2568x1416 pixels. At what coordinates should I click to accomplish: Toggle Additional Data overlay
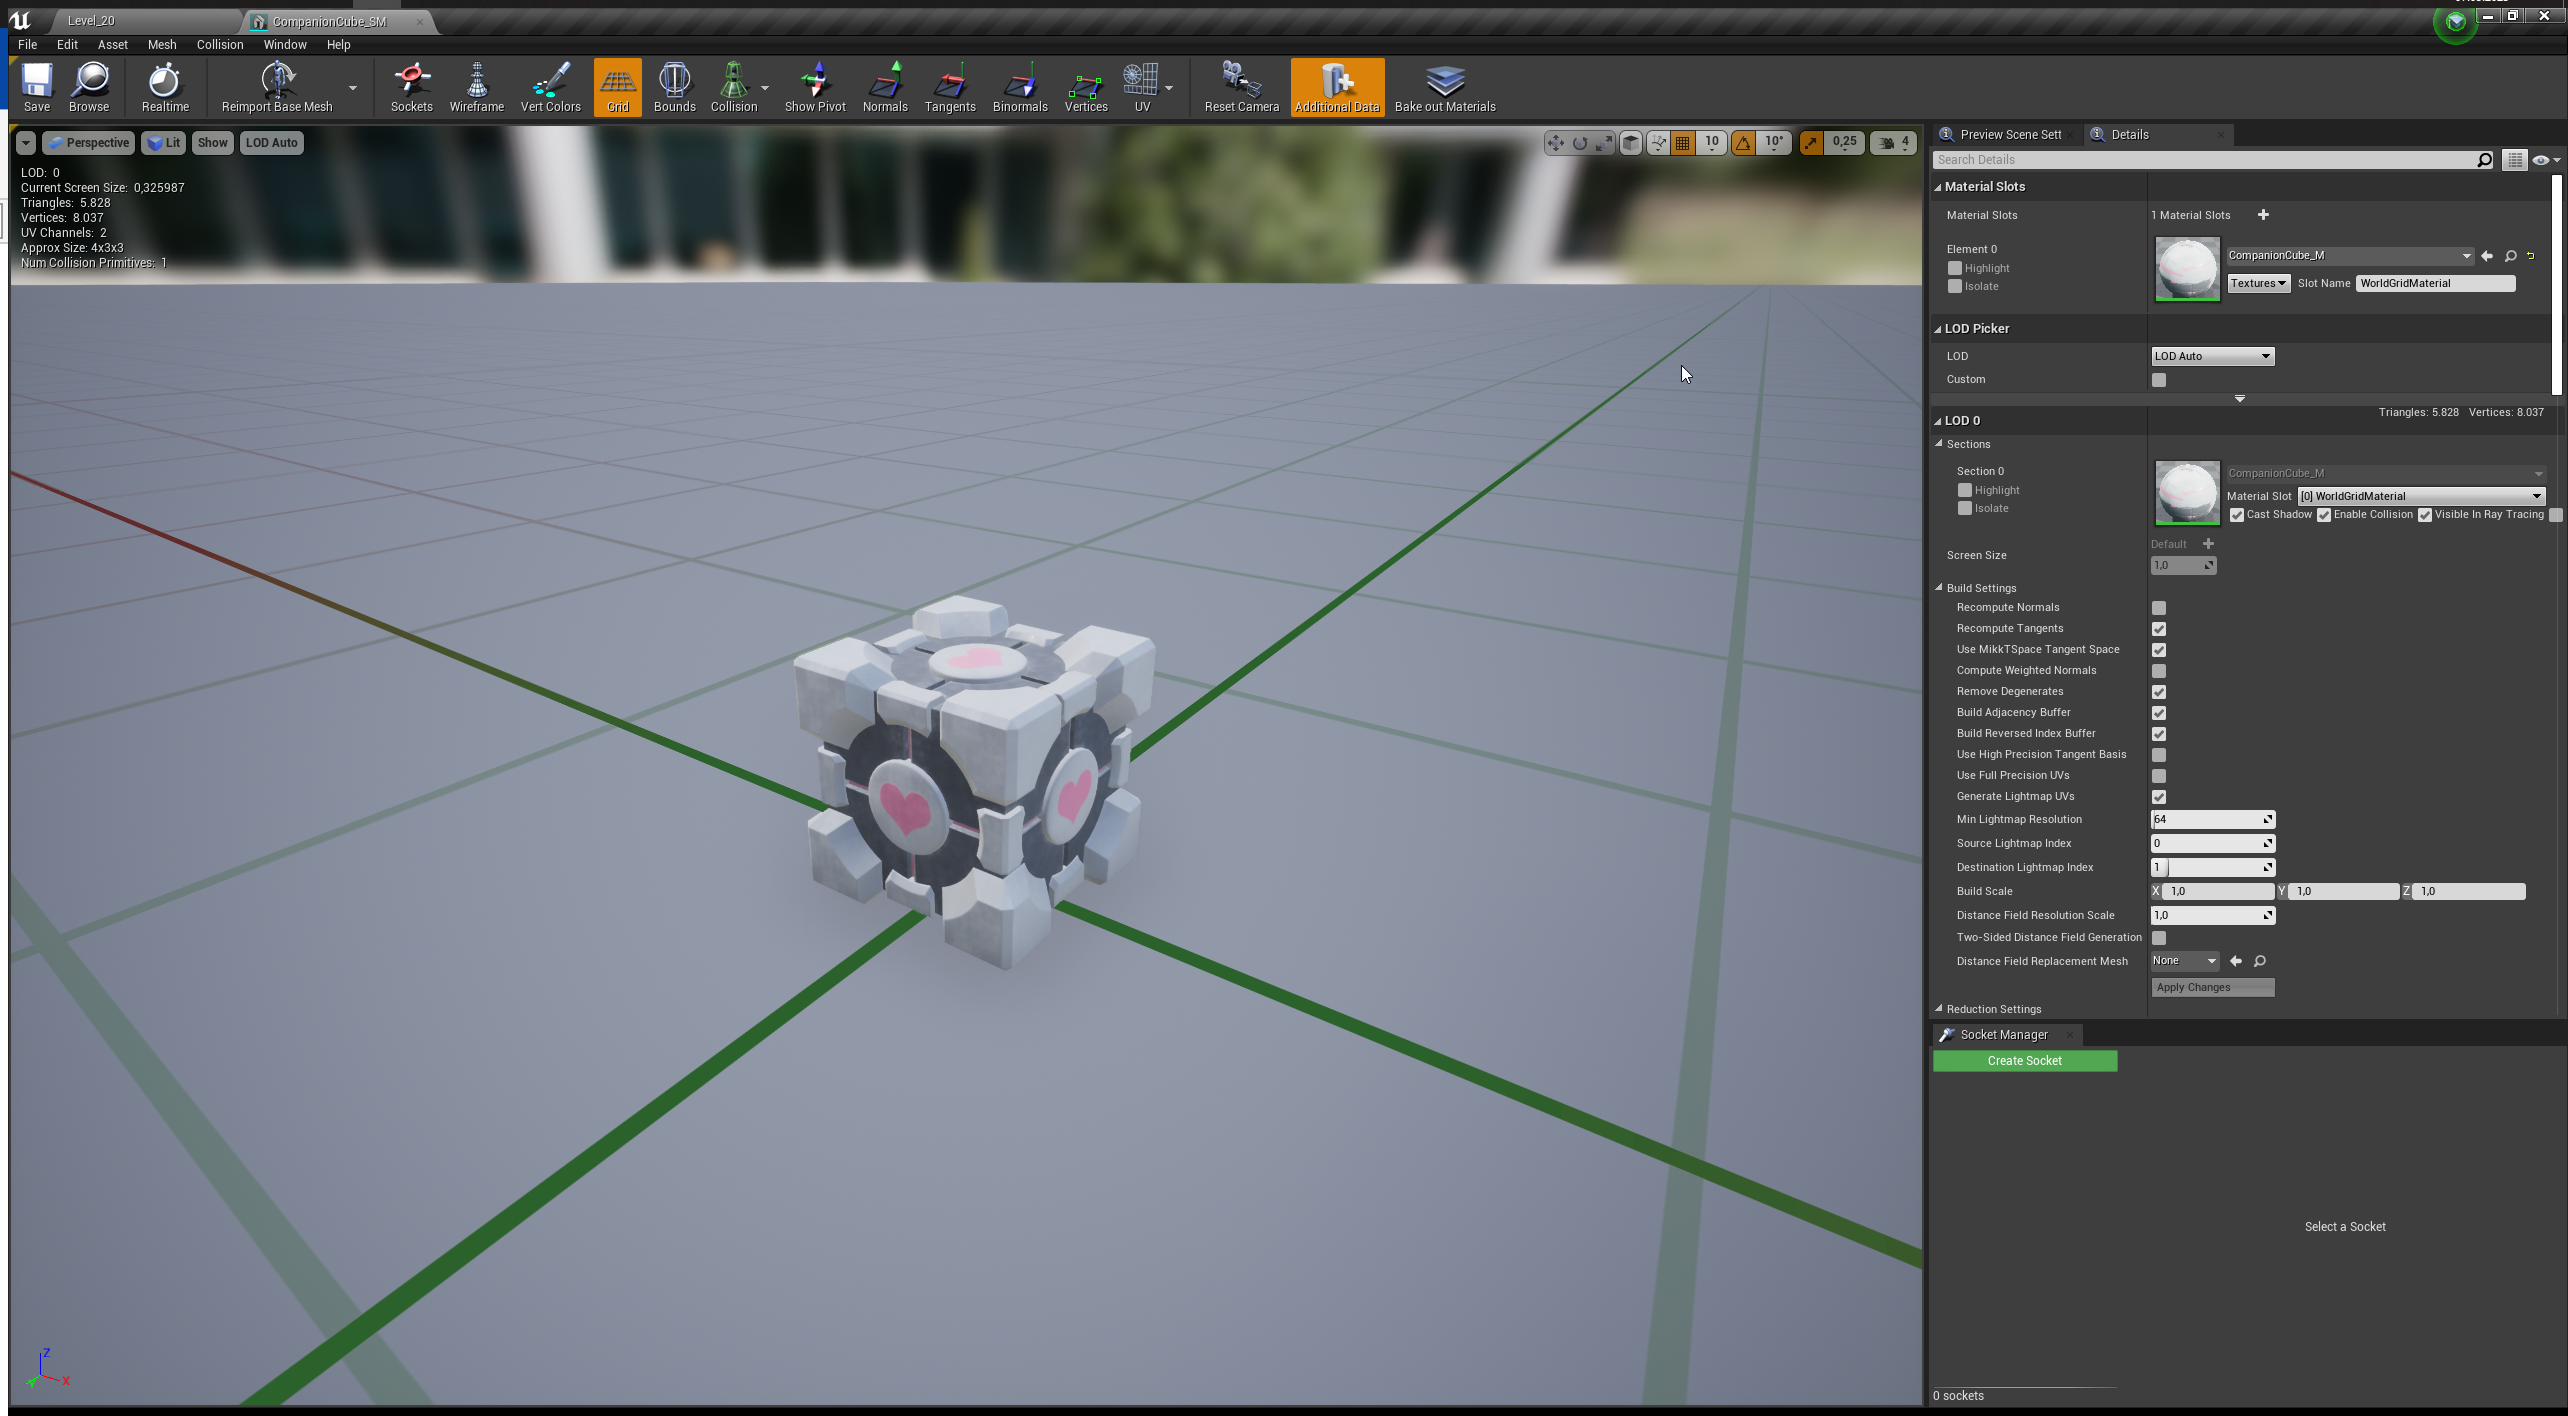[x=1337, y=86]
